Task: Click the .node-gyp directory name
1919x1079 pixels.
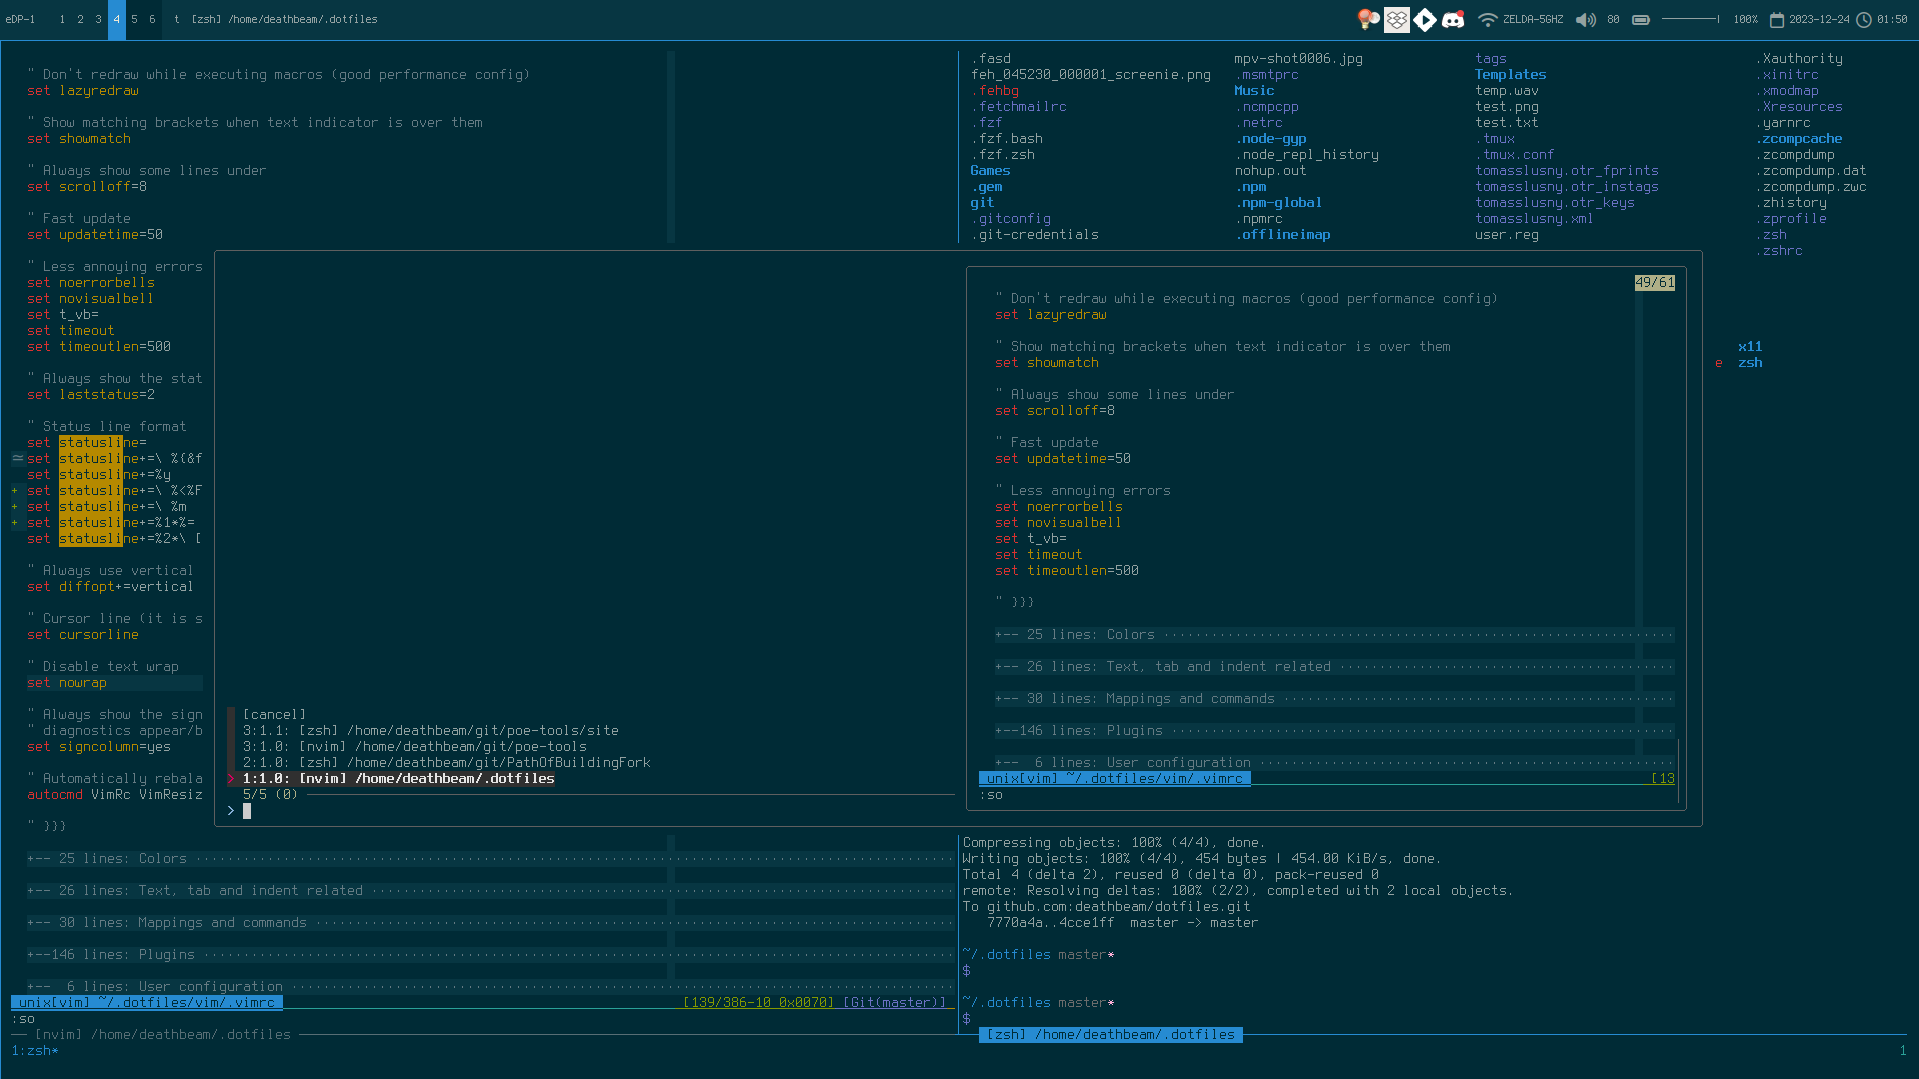Action: click(x=1270, y=138)
